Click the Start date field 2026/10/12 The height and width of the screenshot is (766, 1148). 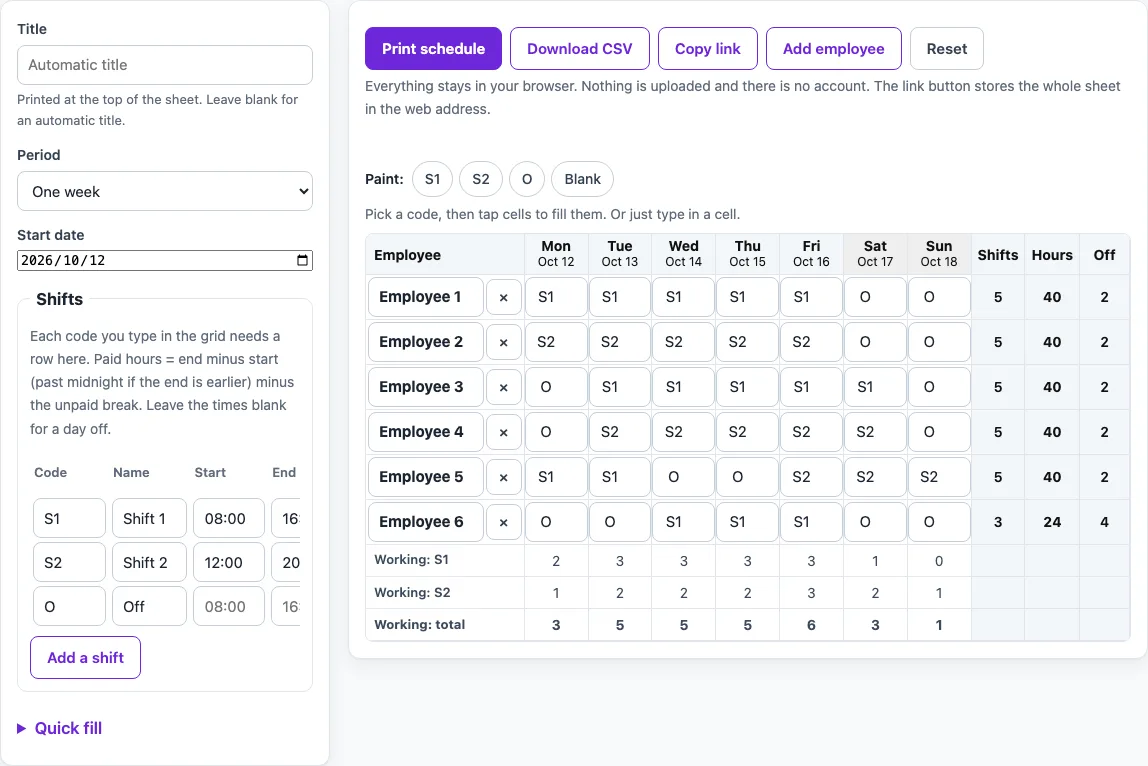165,260
